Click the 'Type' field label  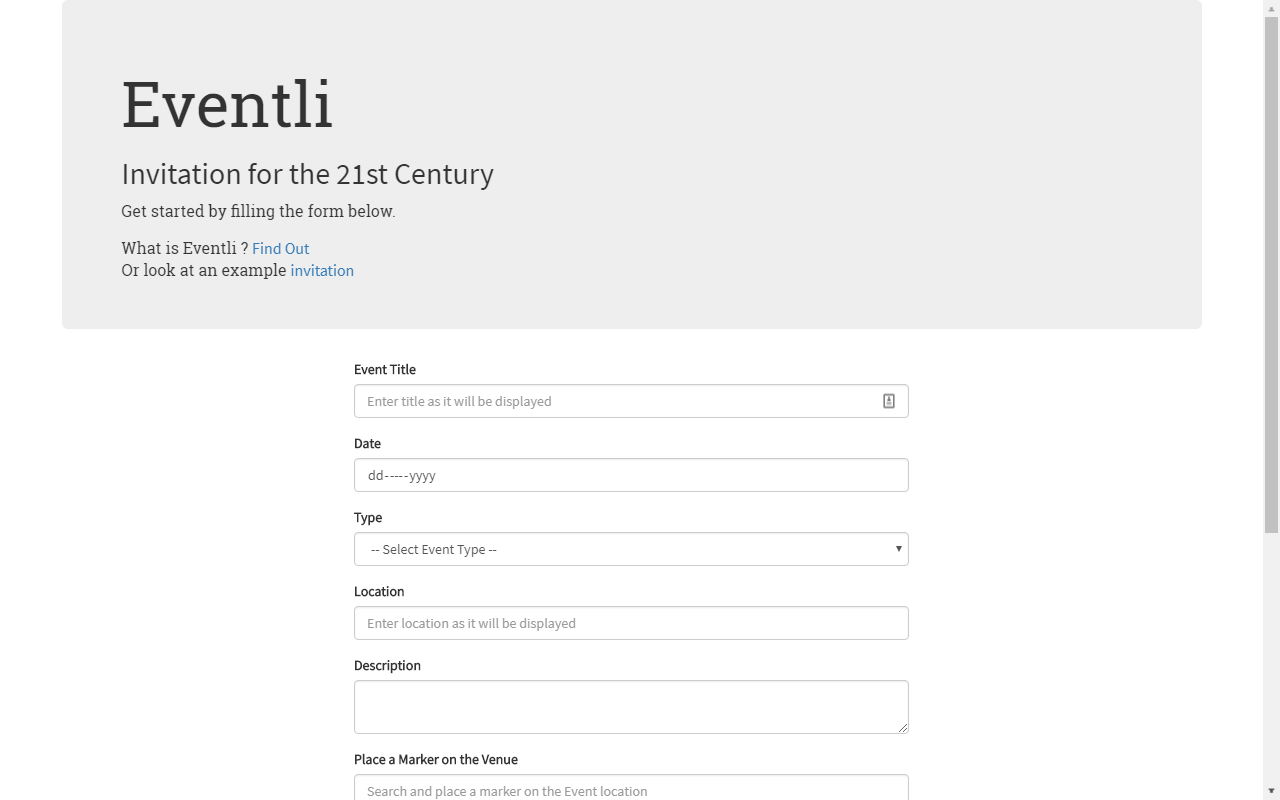click(367, 517)
